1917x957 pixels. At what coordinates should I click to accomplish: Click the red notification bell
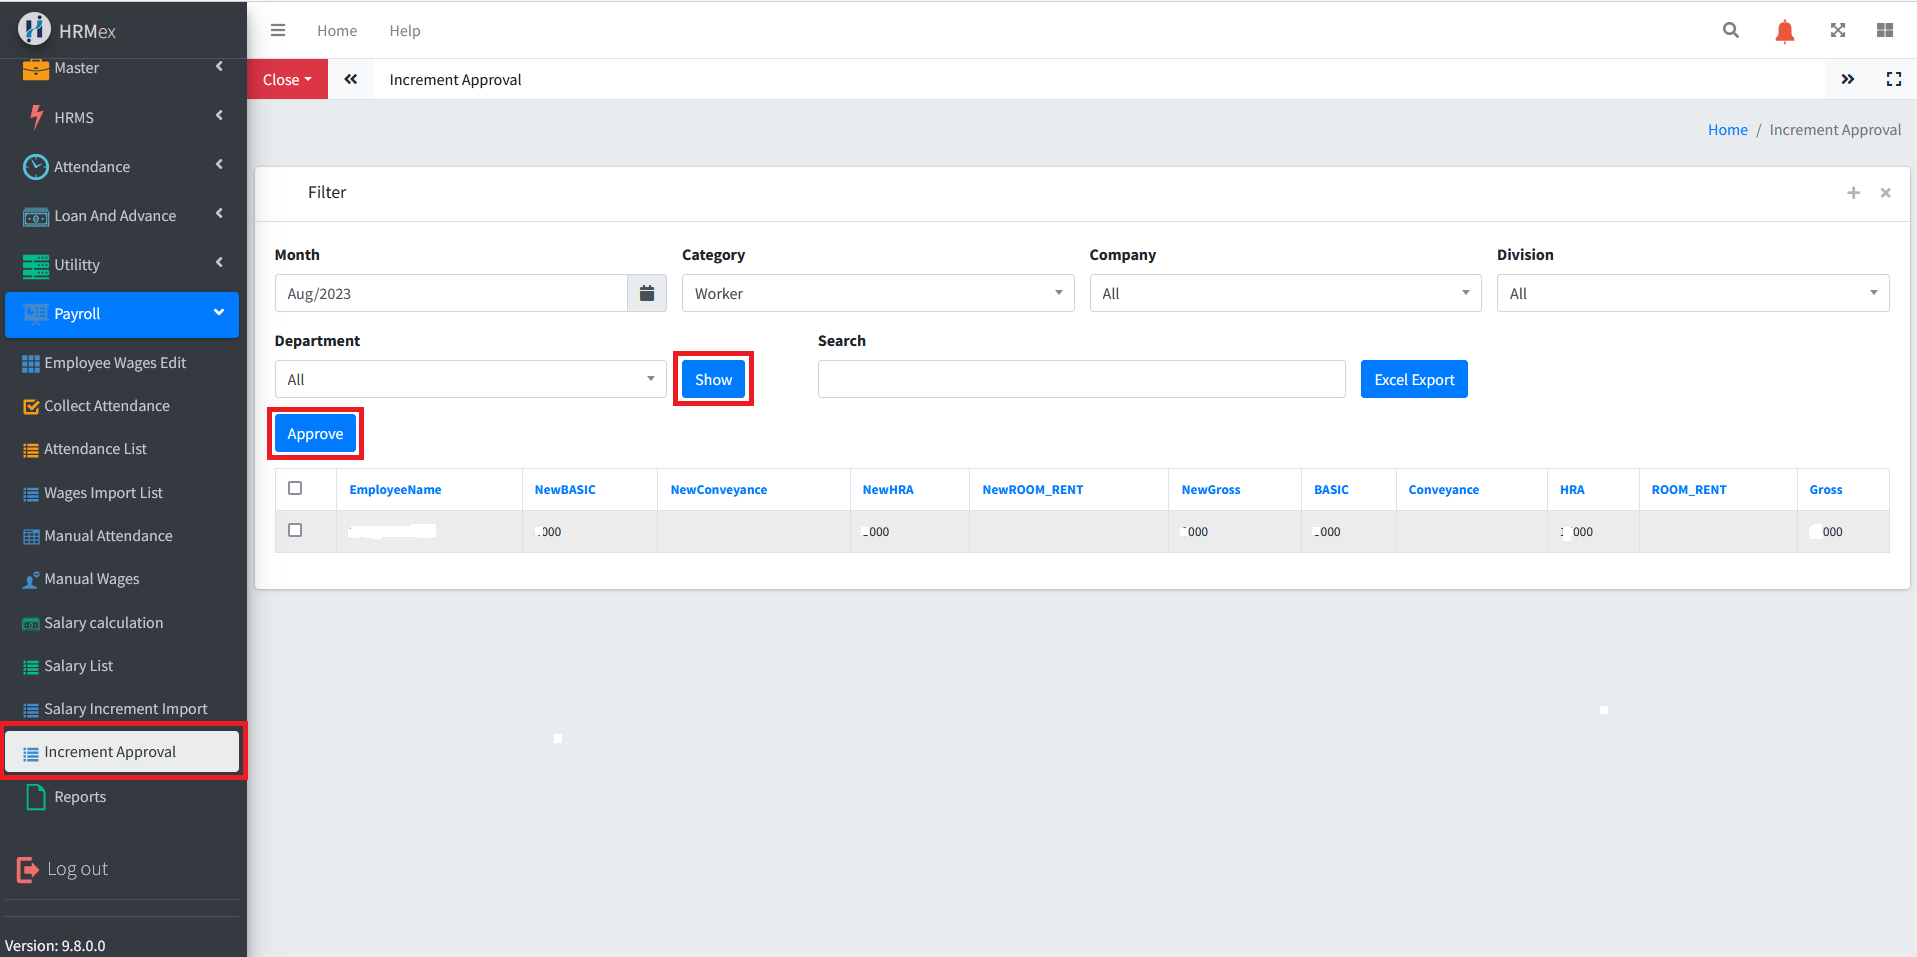[x=1784, y=31]
